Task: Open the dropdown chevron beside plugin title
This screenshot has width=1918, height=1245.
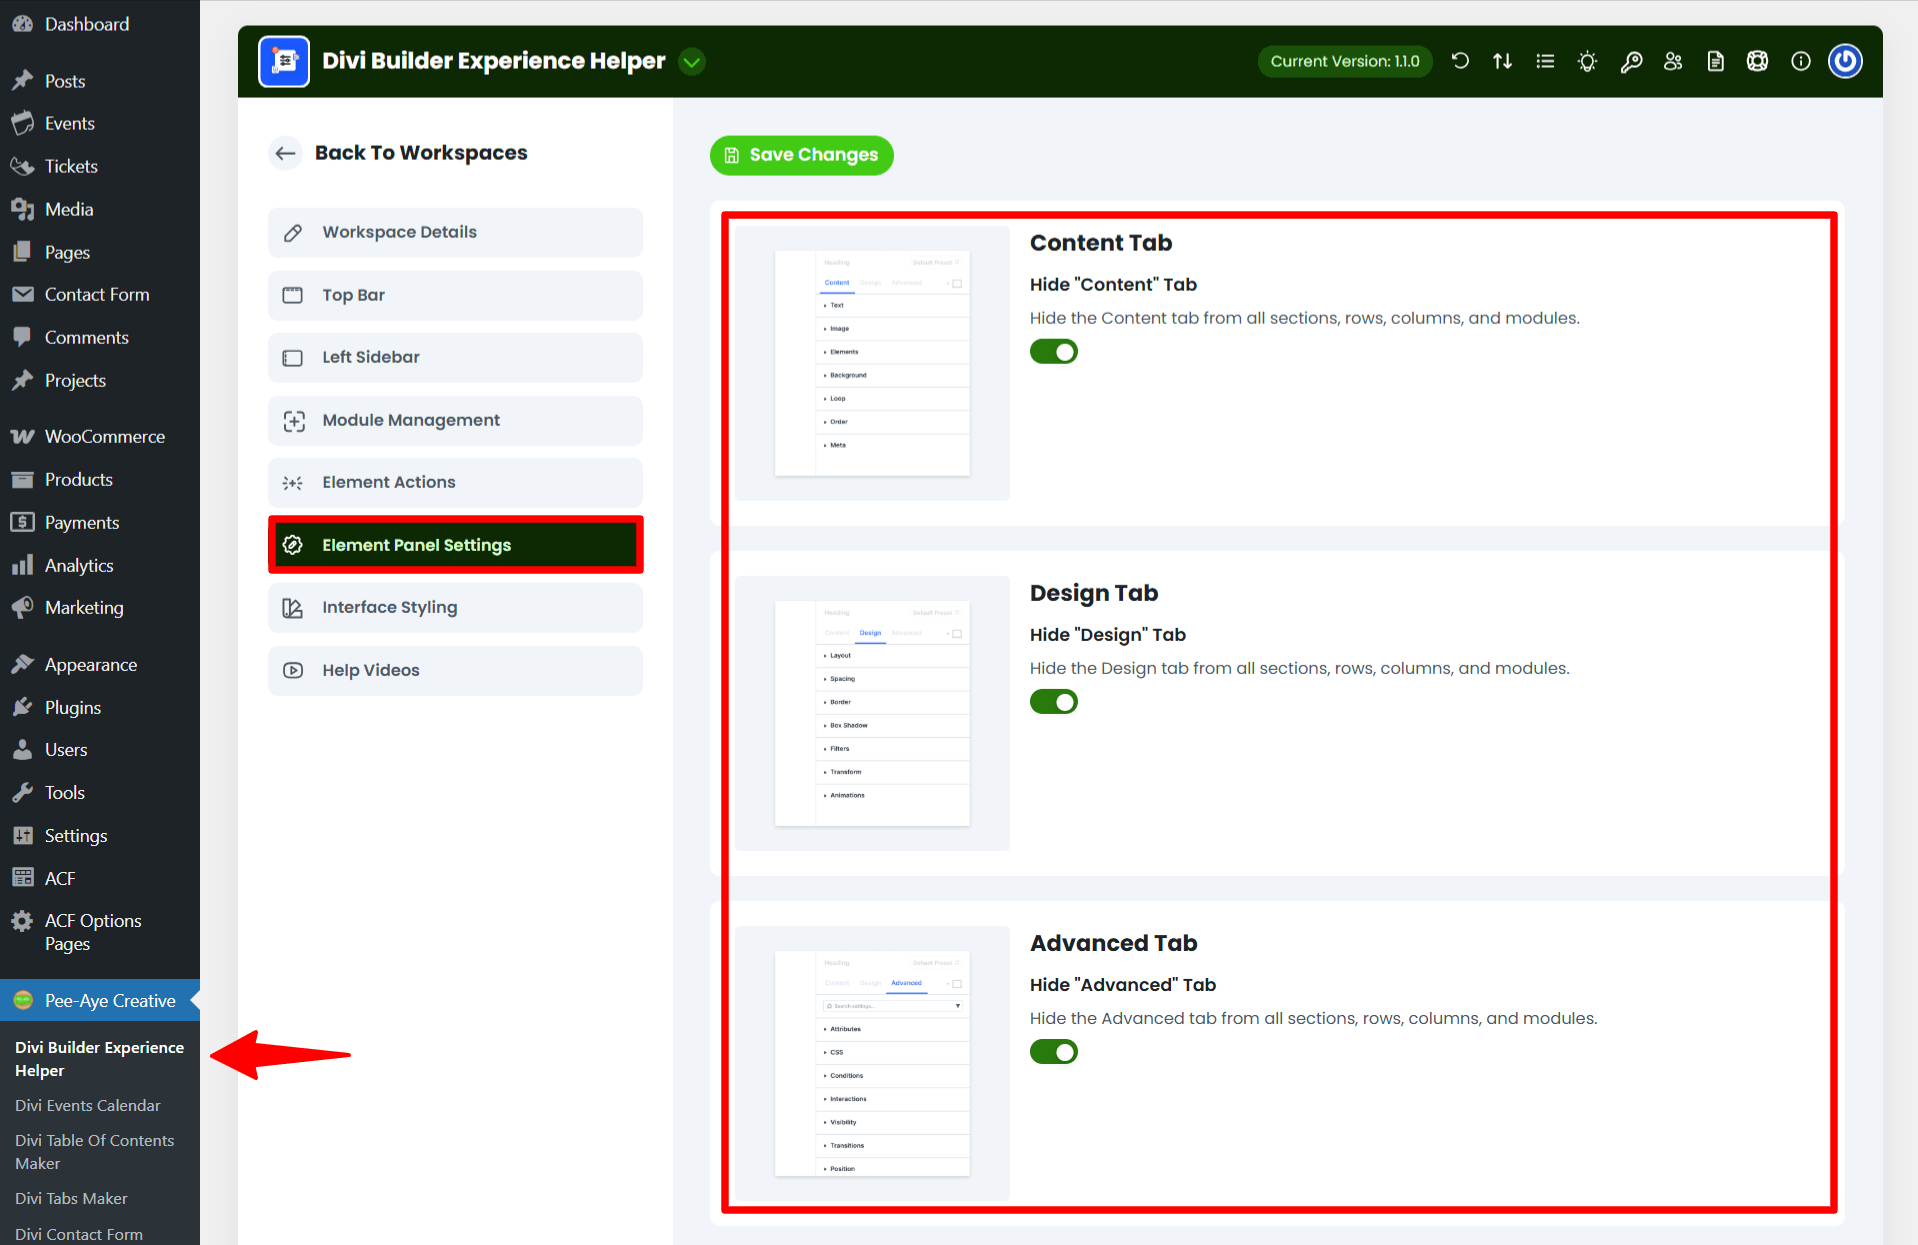Action: pyautogui.click(x=691, y=62)
